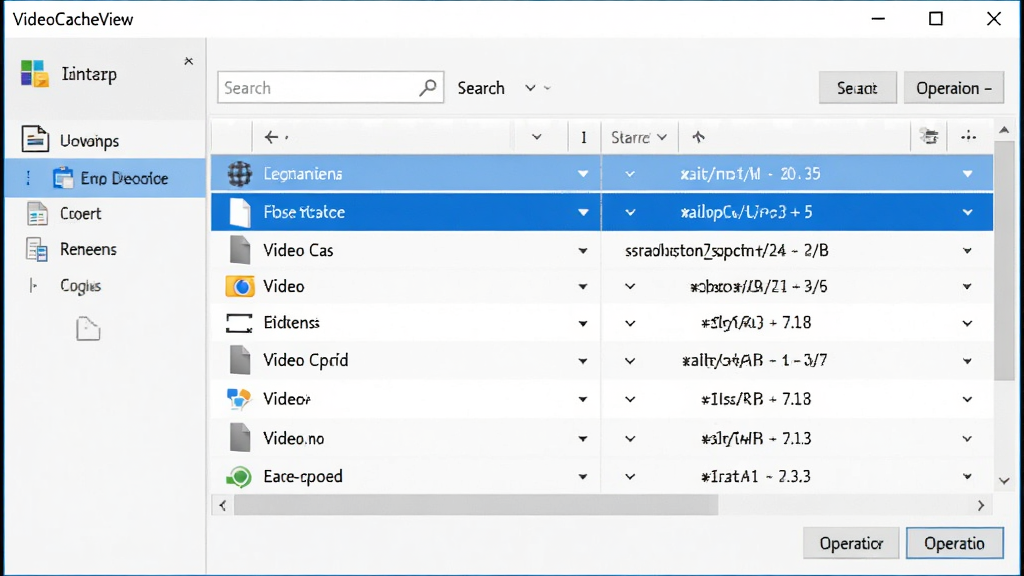The height and width of the screenshot is (576, 1024).
Task: Click the vertical scrollbar down arrow
Action: click(1004, 481)
